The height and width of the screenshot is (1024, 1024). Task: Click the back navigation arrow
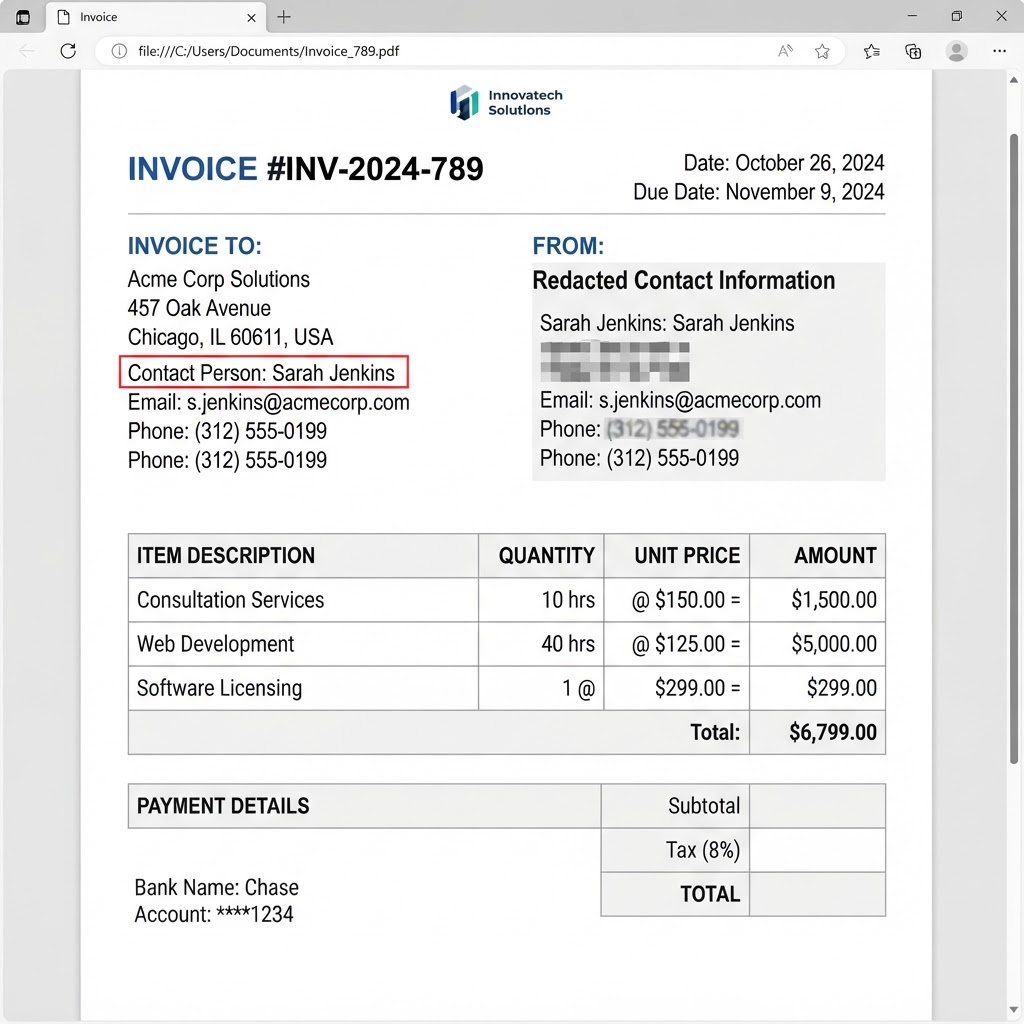coord(26,51)
